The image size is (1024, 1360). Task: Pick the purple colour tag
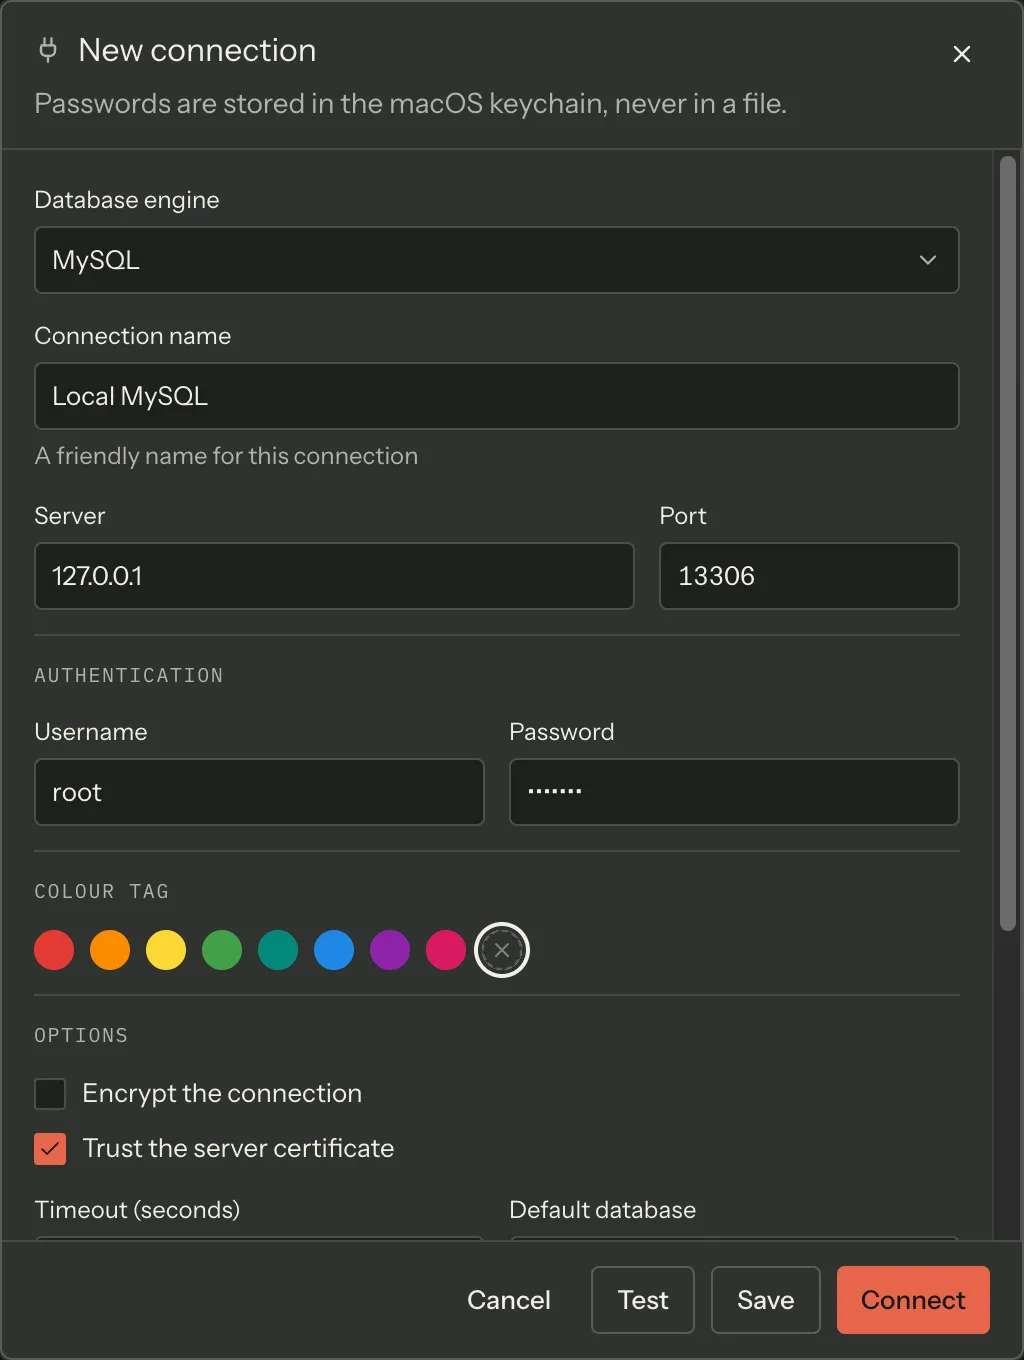pyautogui.click(x=390, y=950)
